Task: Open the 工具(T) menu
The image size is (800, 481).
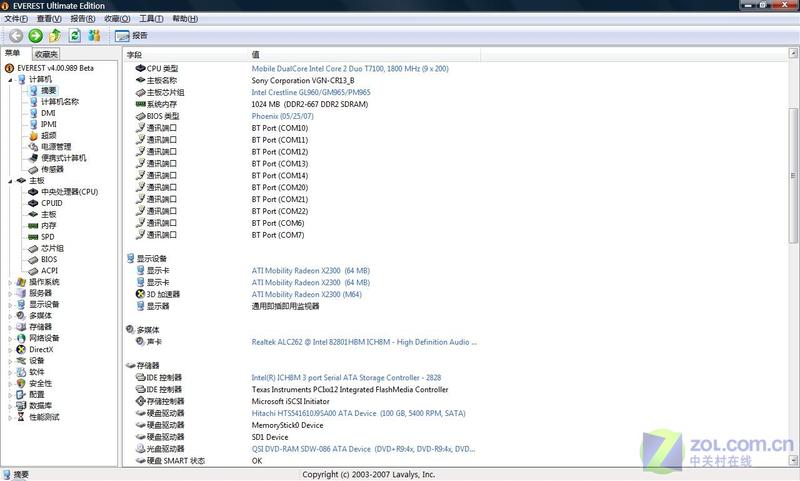Action: click(x=151, y=19)
